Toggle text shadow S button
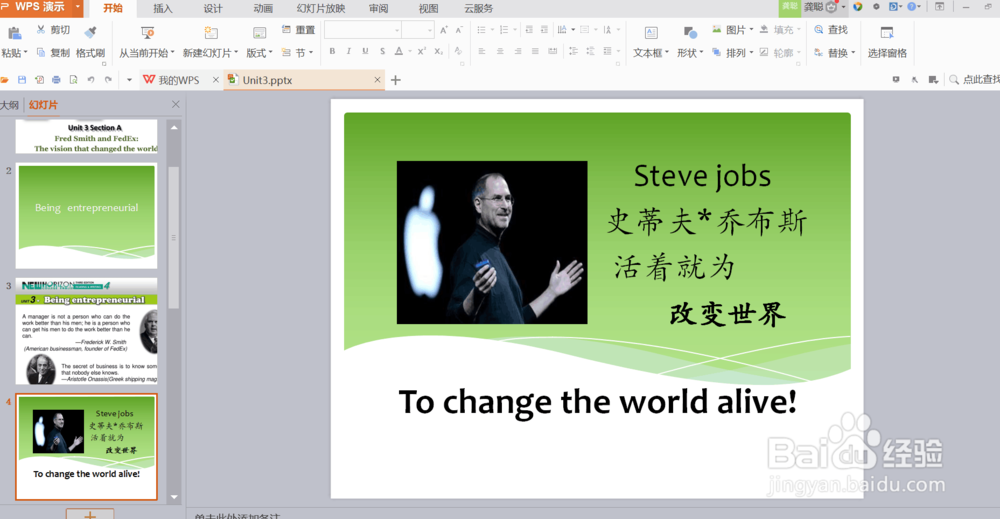Screen dimensions: 1000x519 coord(382,51)
